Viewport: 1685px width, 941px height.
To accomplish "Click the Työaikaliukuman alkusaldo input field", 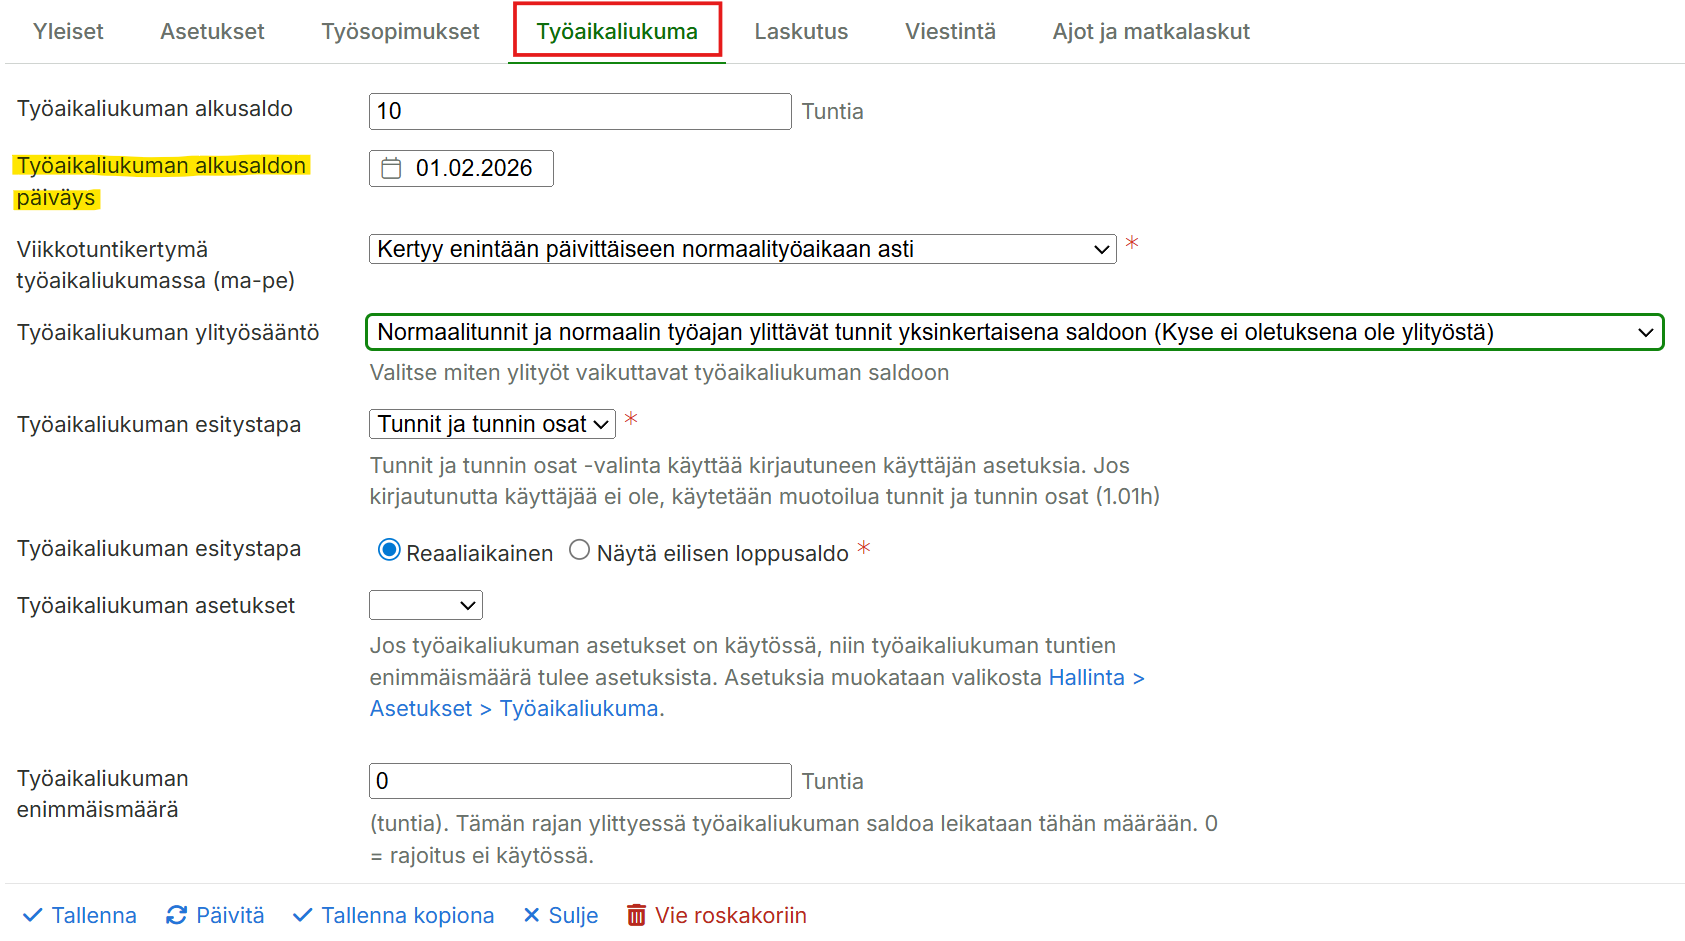I will click(580, 111).
